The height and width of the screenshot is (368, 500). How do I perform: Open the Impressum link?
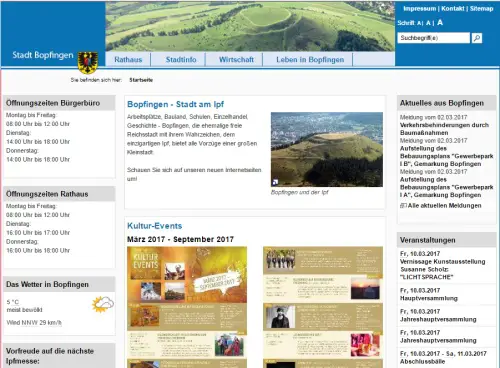(419, 9)
